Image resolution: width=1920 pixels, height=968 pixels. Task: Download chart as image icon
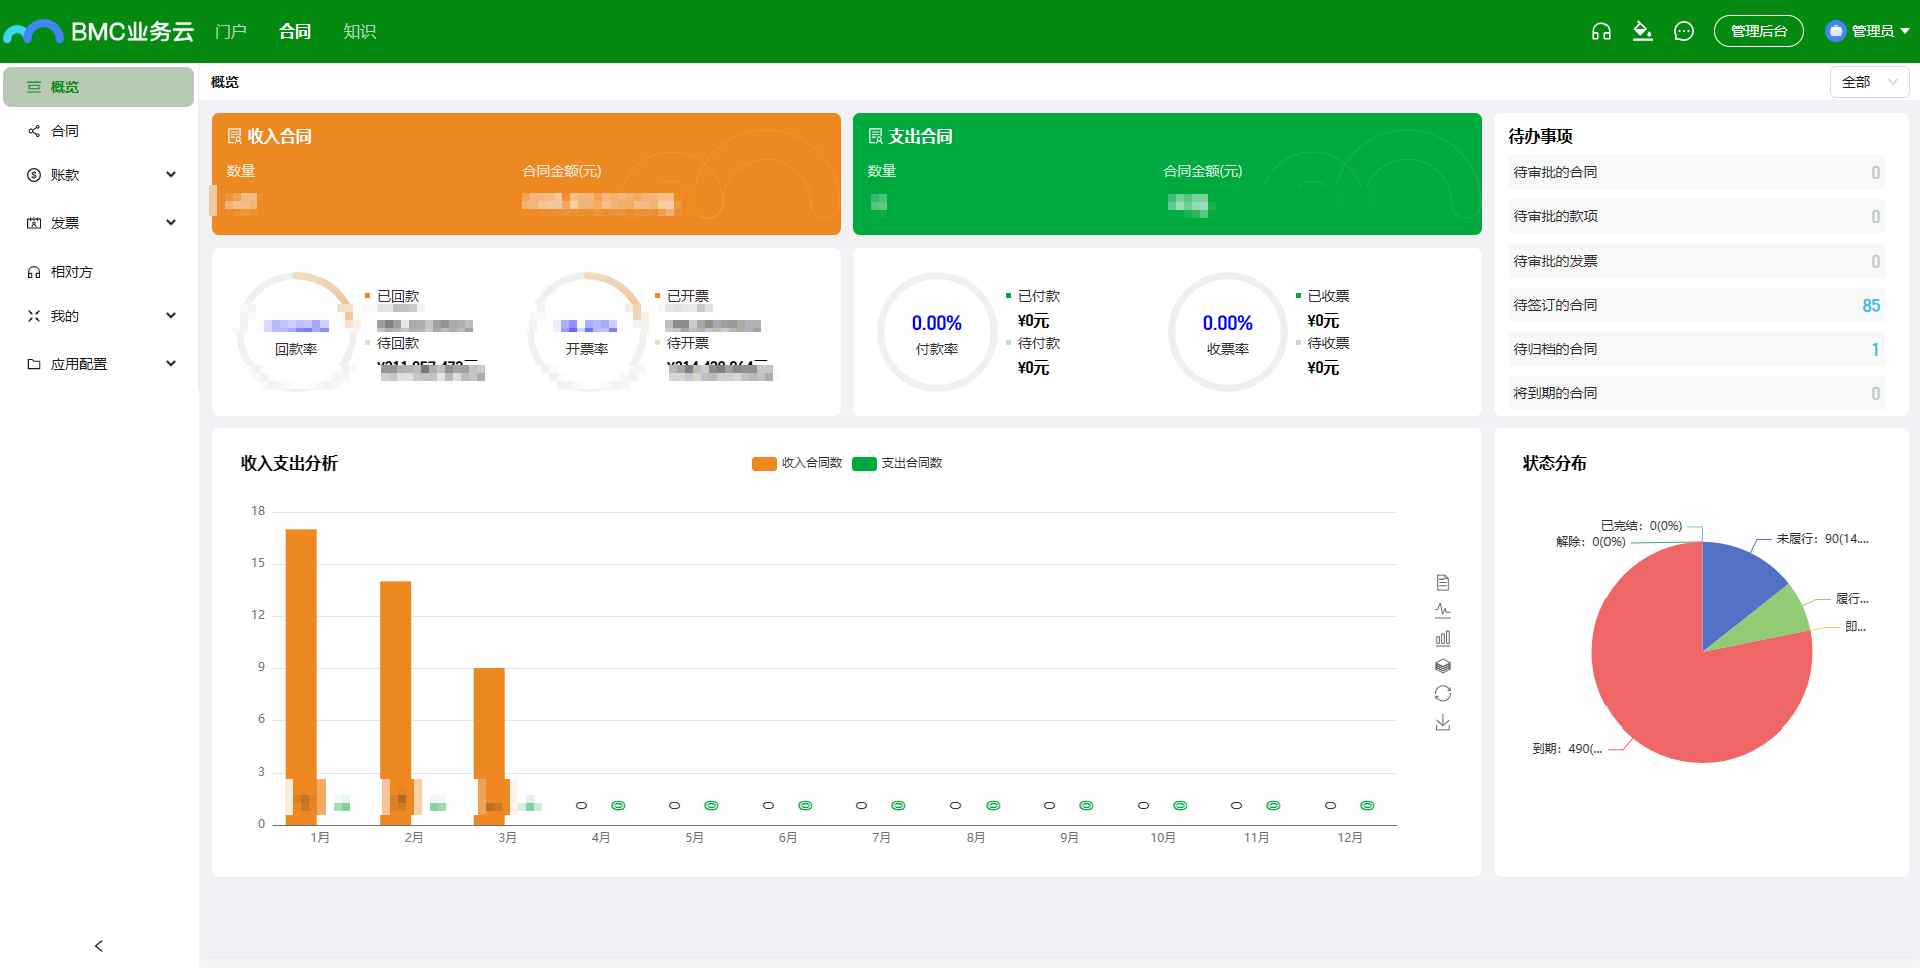coord(1442,722)
